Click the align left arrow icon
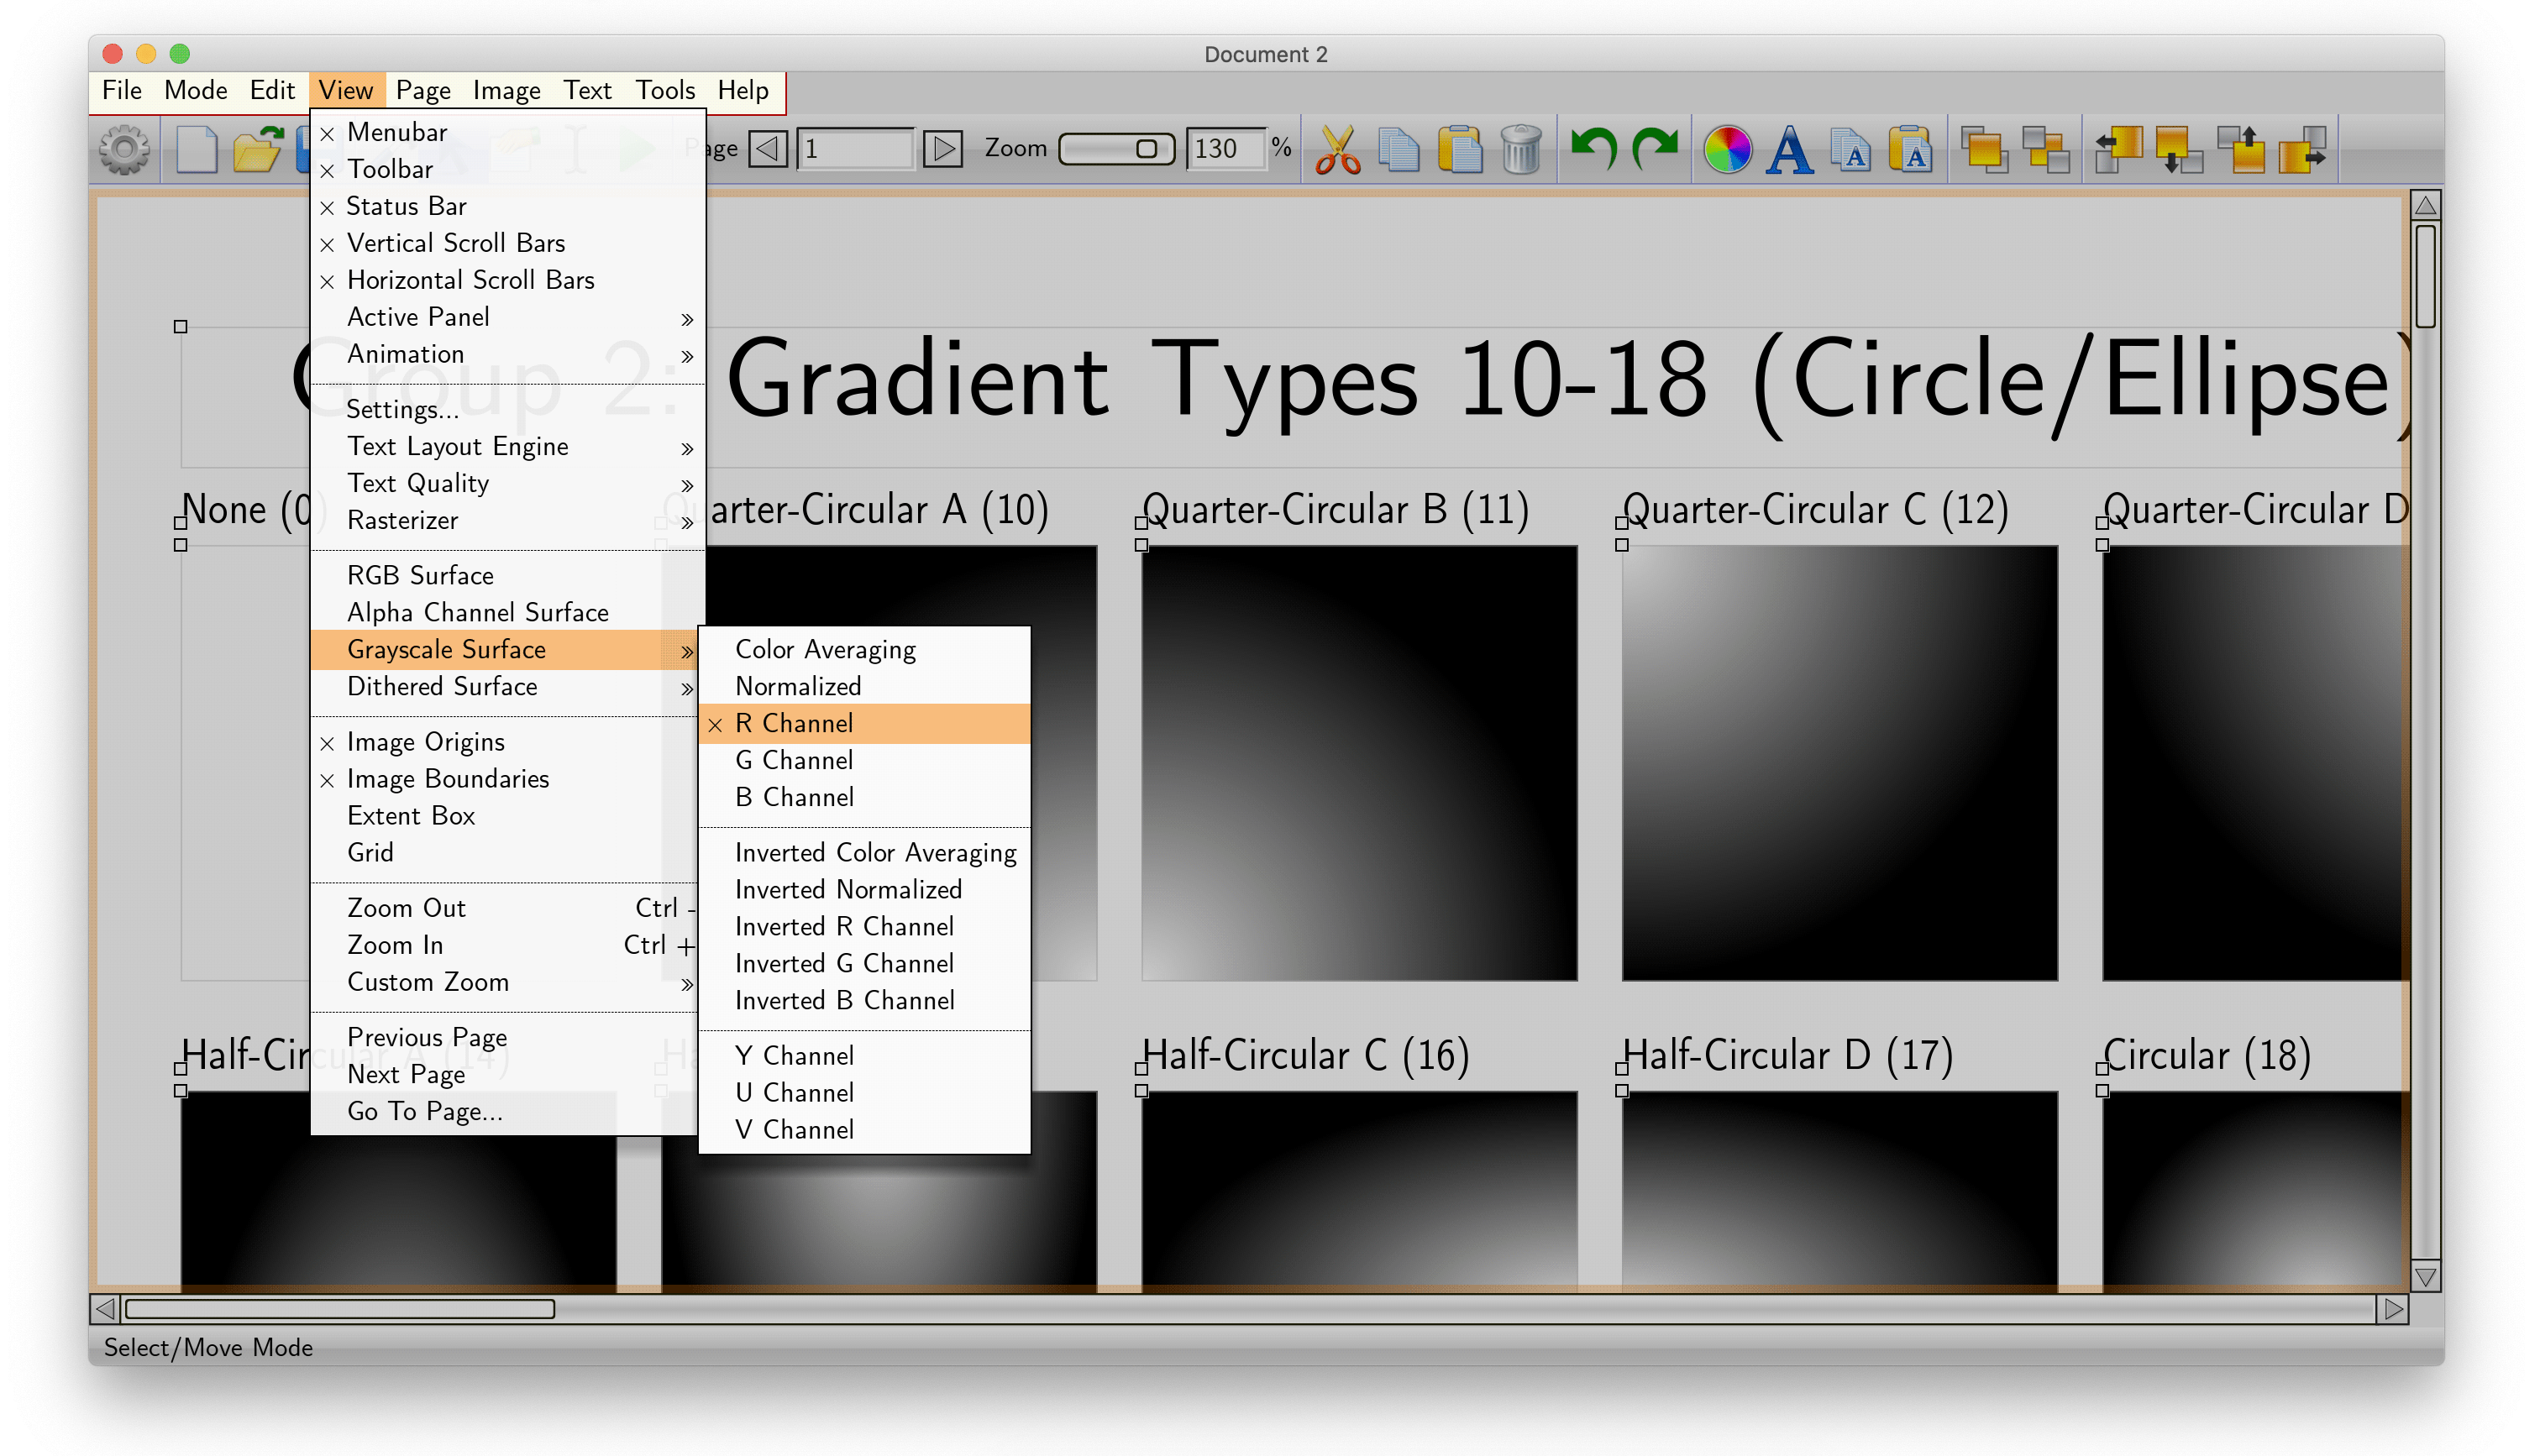Image resolution: width=2540 pixels, height=1456 pixels. pos(2118,150)
